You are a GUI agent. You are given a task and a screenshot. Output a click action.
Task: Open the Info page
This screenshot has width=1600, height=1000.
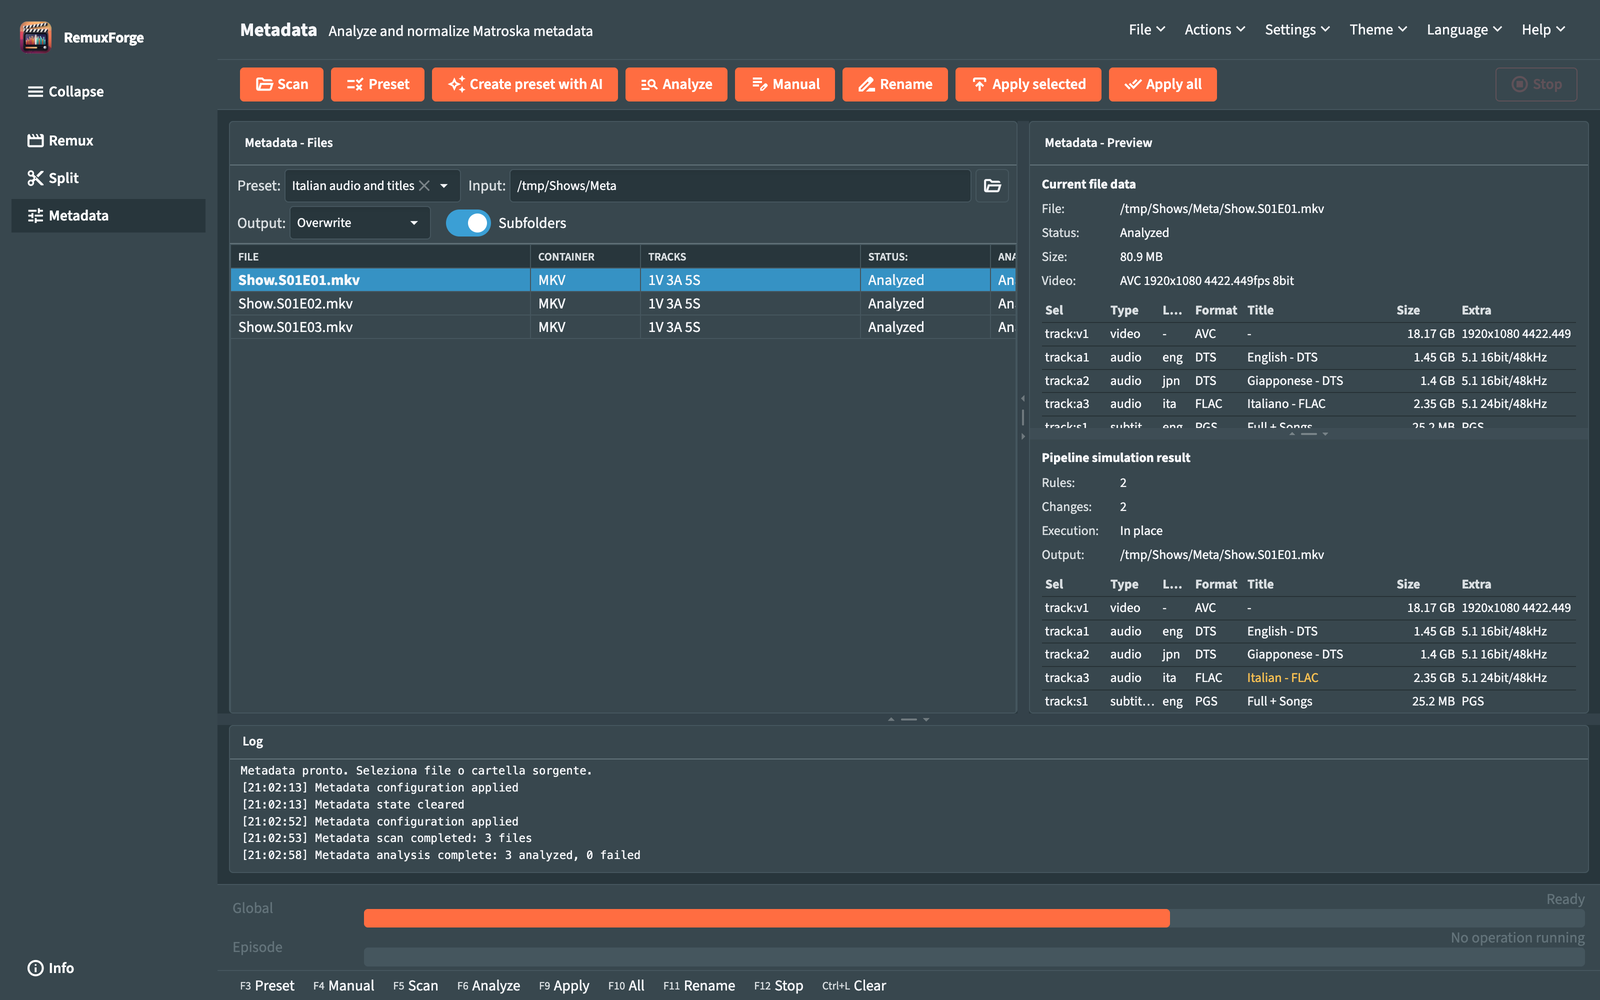51,968
